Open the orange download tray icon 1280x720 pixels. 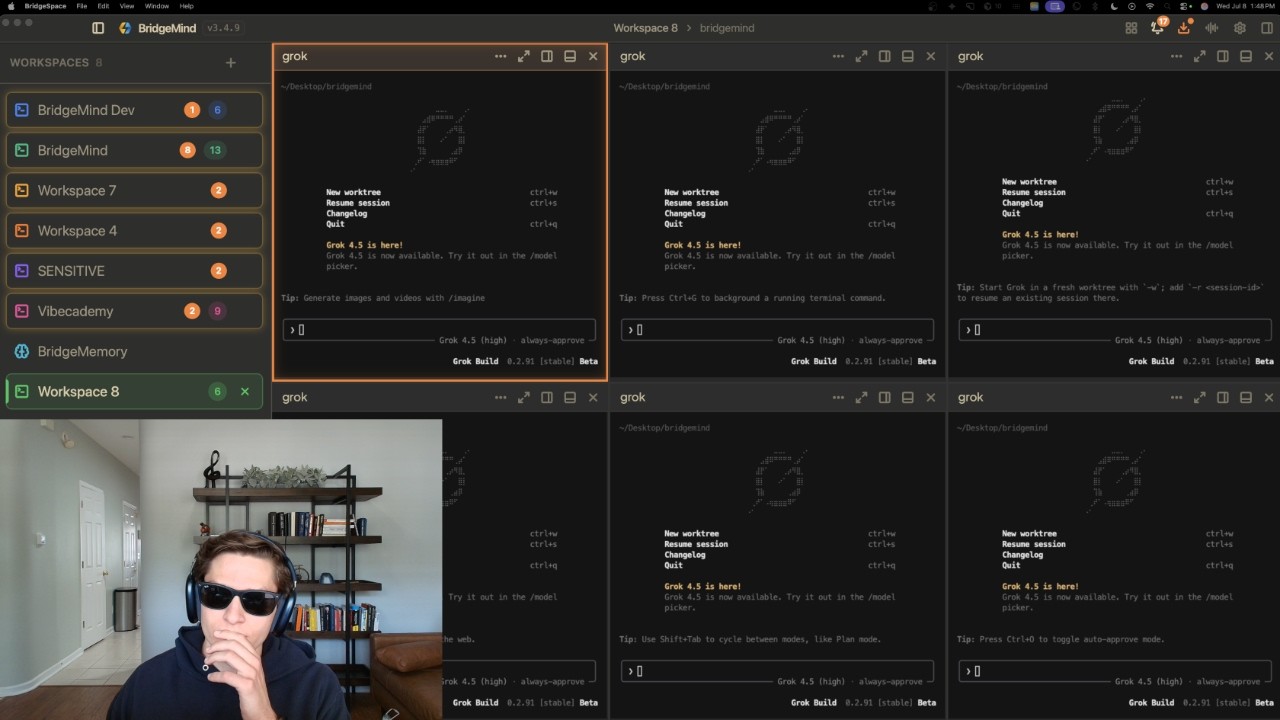click(x=1184, y=27)
